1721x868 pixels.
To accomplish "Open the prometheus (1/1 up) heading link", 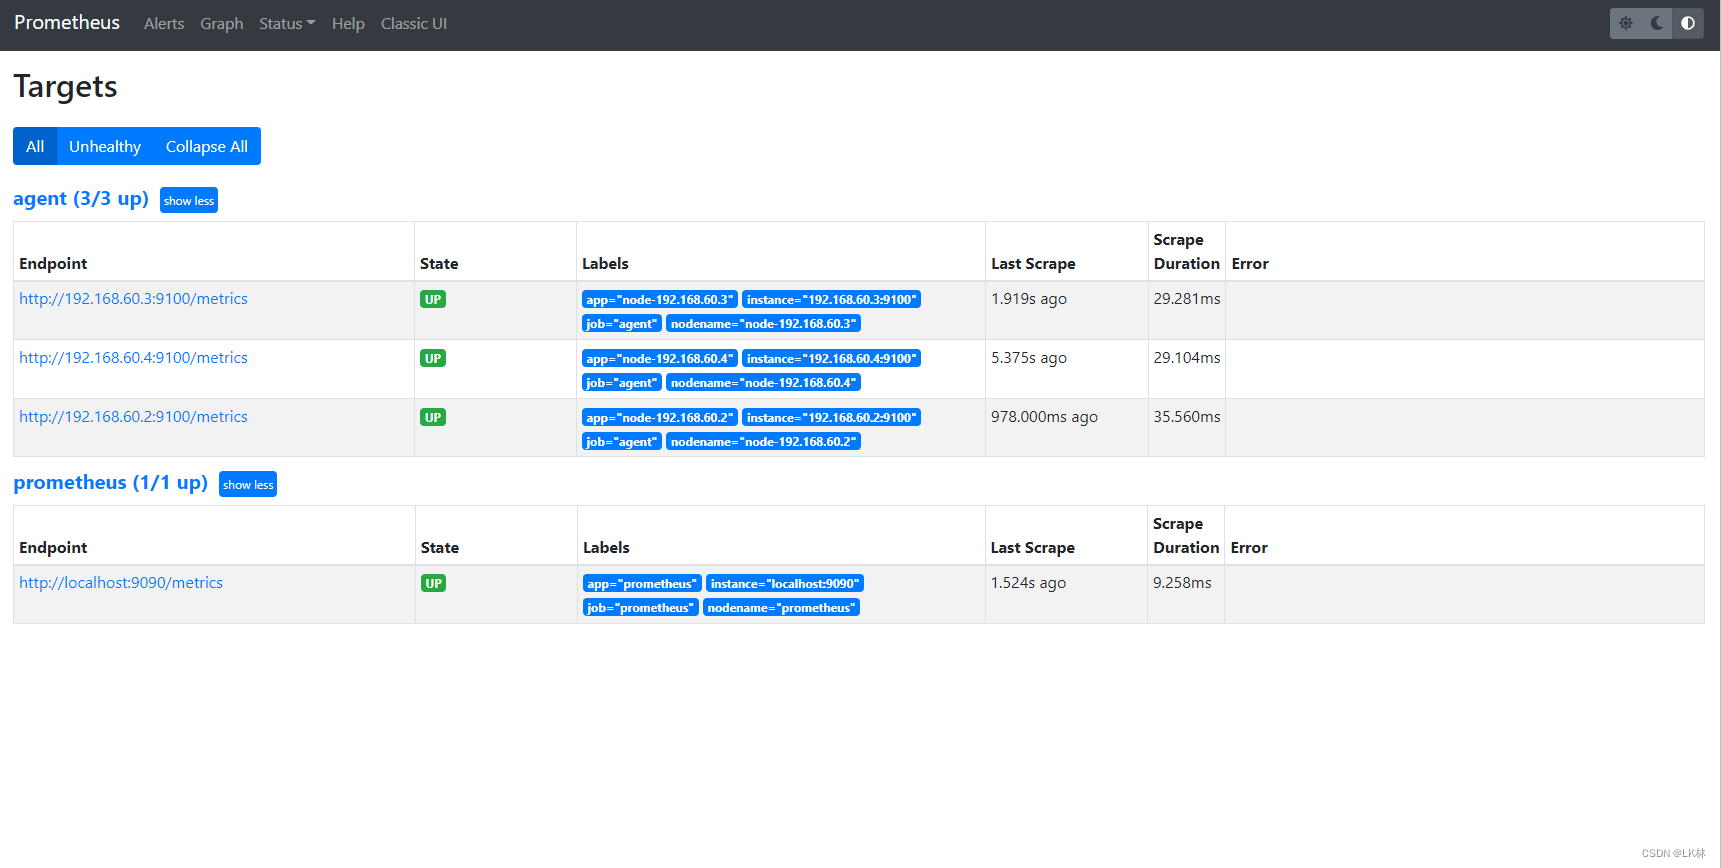I will click(x=111, y=482).
